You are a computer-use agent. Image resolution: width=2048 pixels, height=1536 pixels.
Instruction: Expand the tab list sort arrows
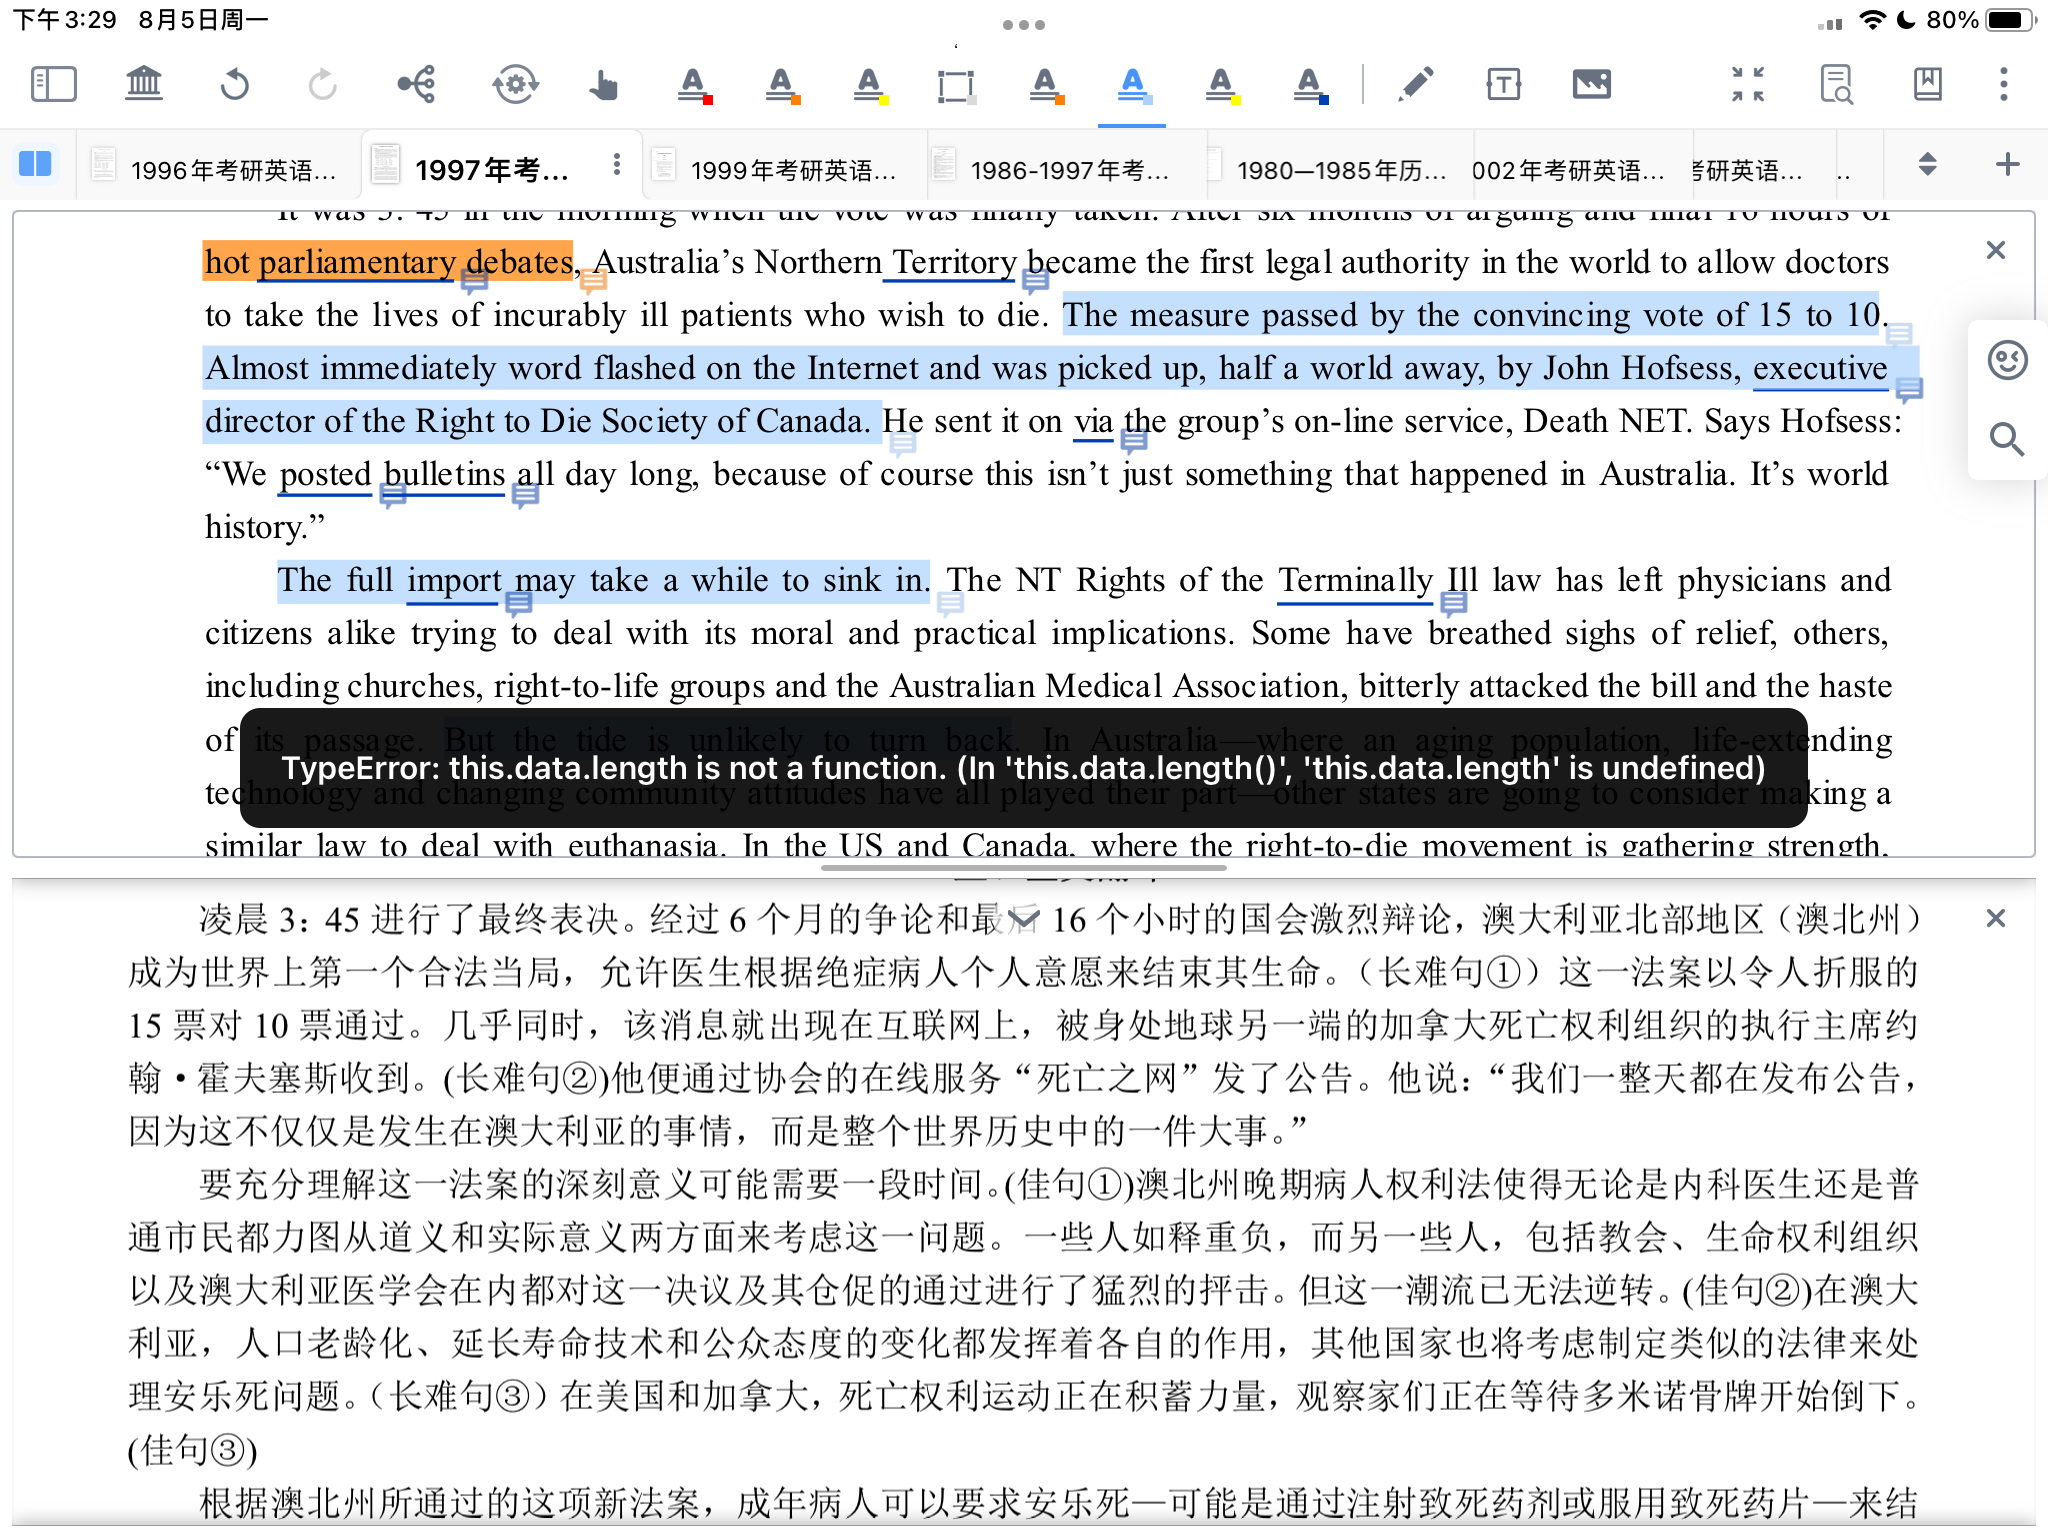(1927, 165)
